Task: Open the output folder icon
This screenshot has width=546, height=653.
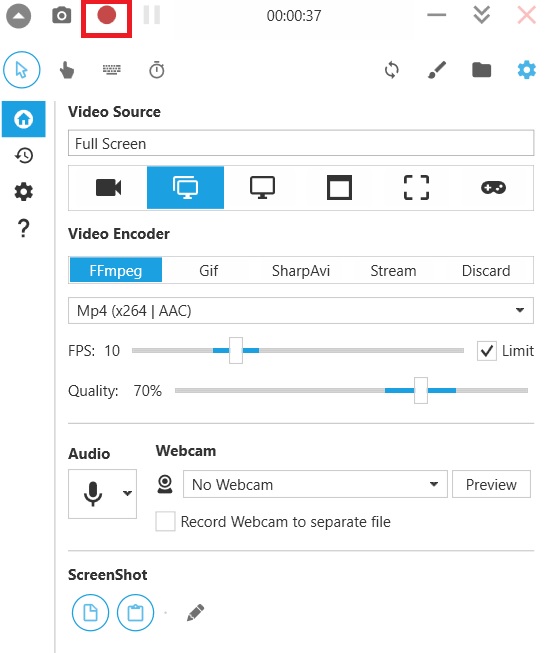Action: point(481,70)
